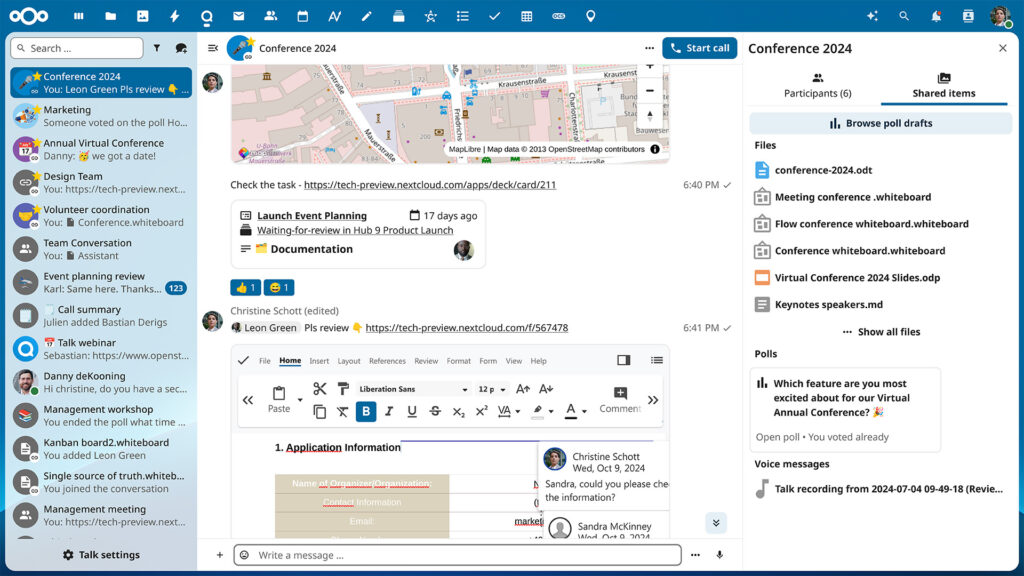1024x576 pixels.
Task: Open the Calendar app icon
Action: 303,16
